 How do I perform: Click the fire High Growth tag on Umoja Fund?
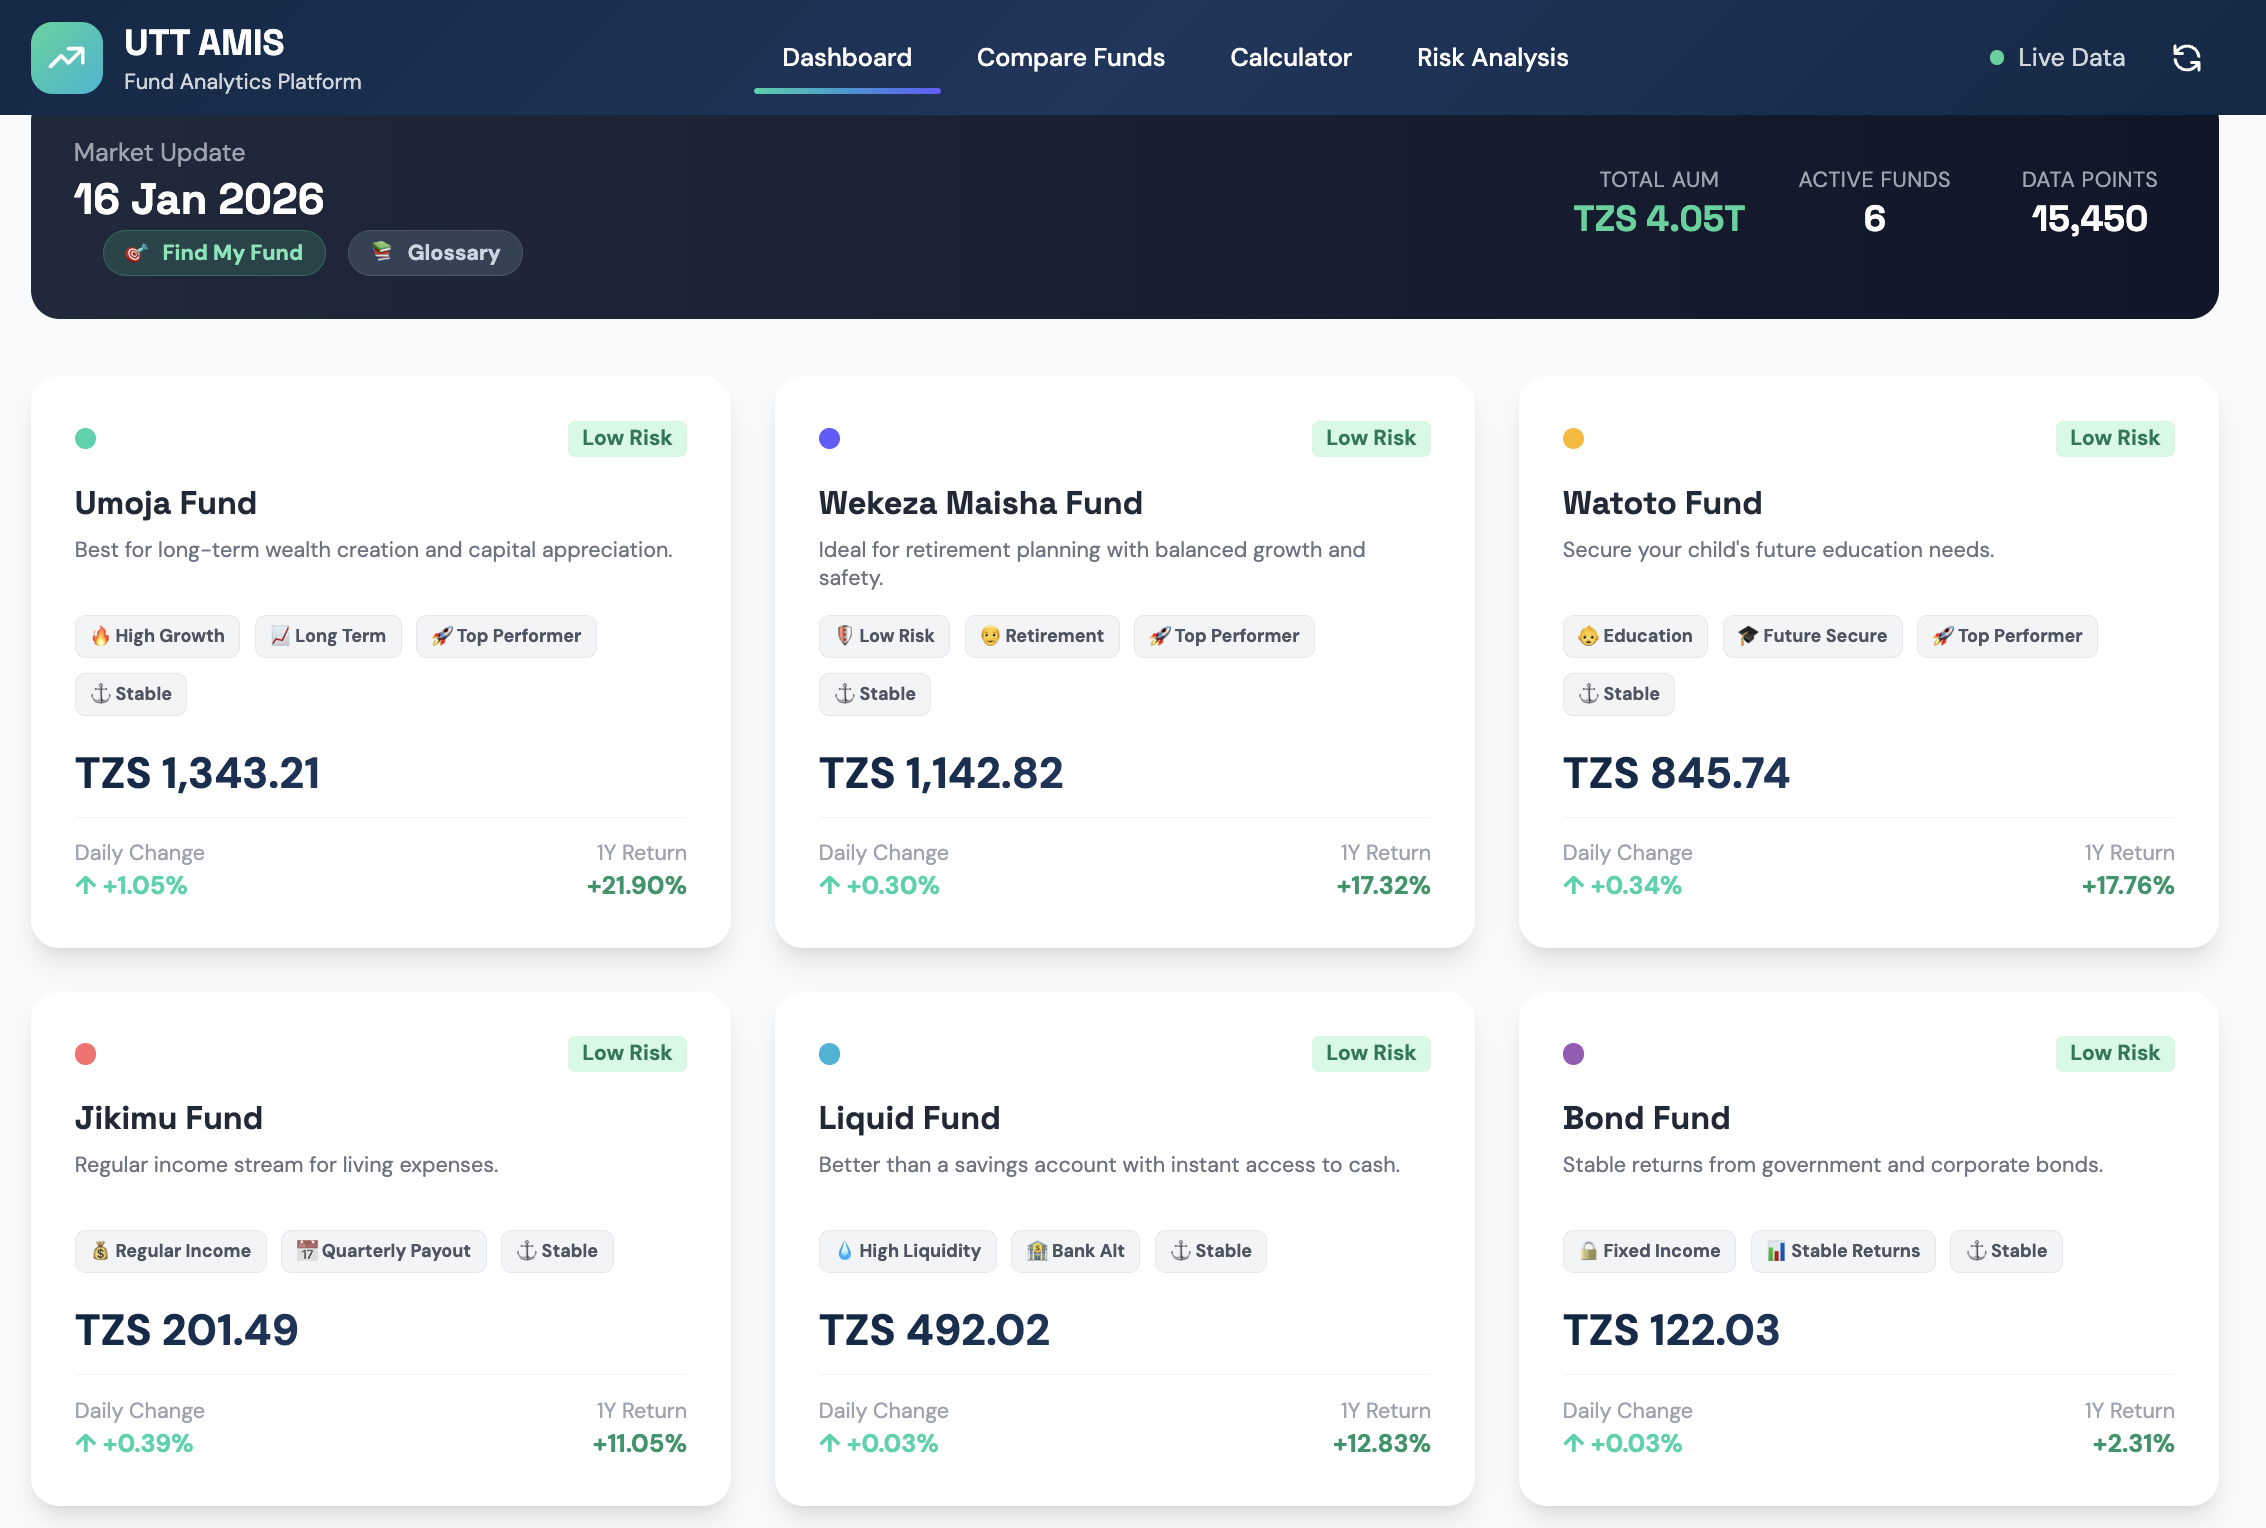157,636
